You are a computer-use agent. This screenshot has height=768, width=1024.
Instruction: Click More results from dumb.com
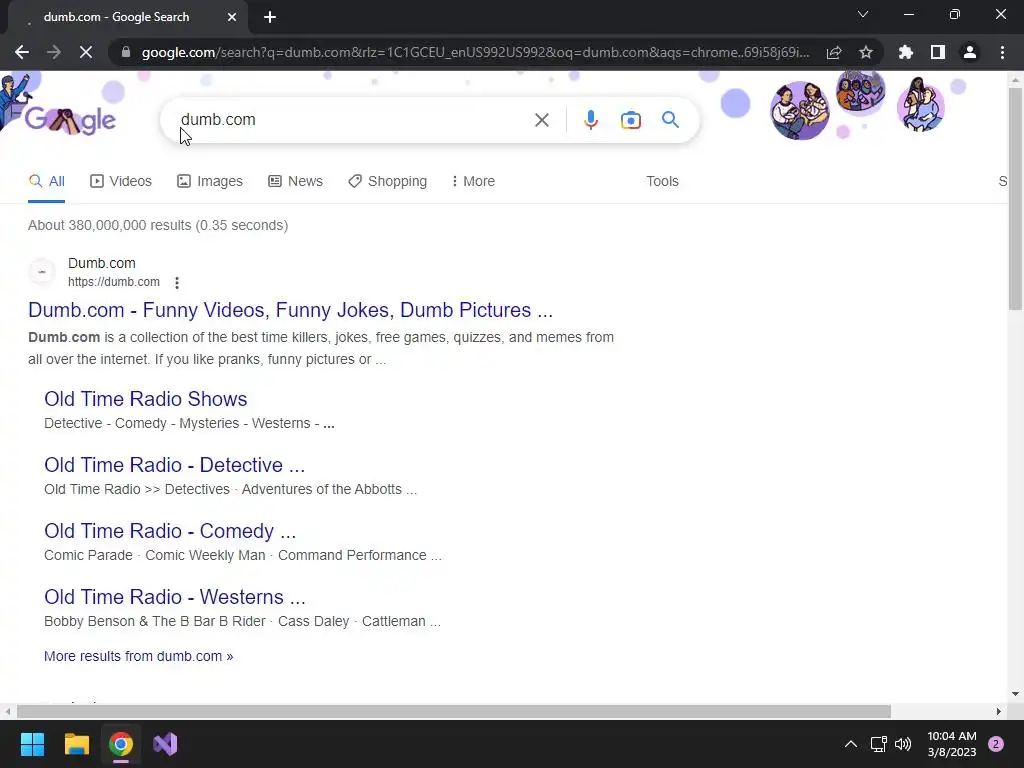(138, 656)
